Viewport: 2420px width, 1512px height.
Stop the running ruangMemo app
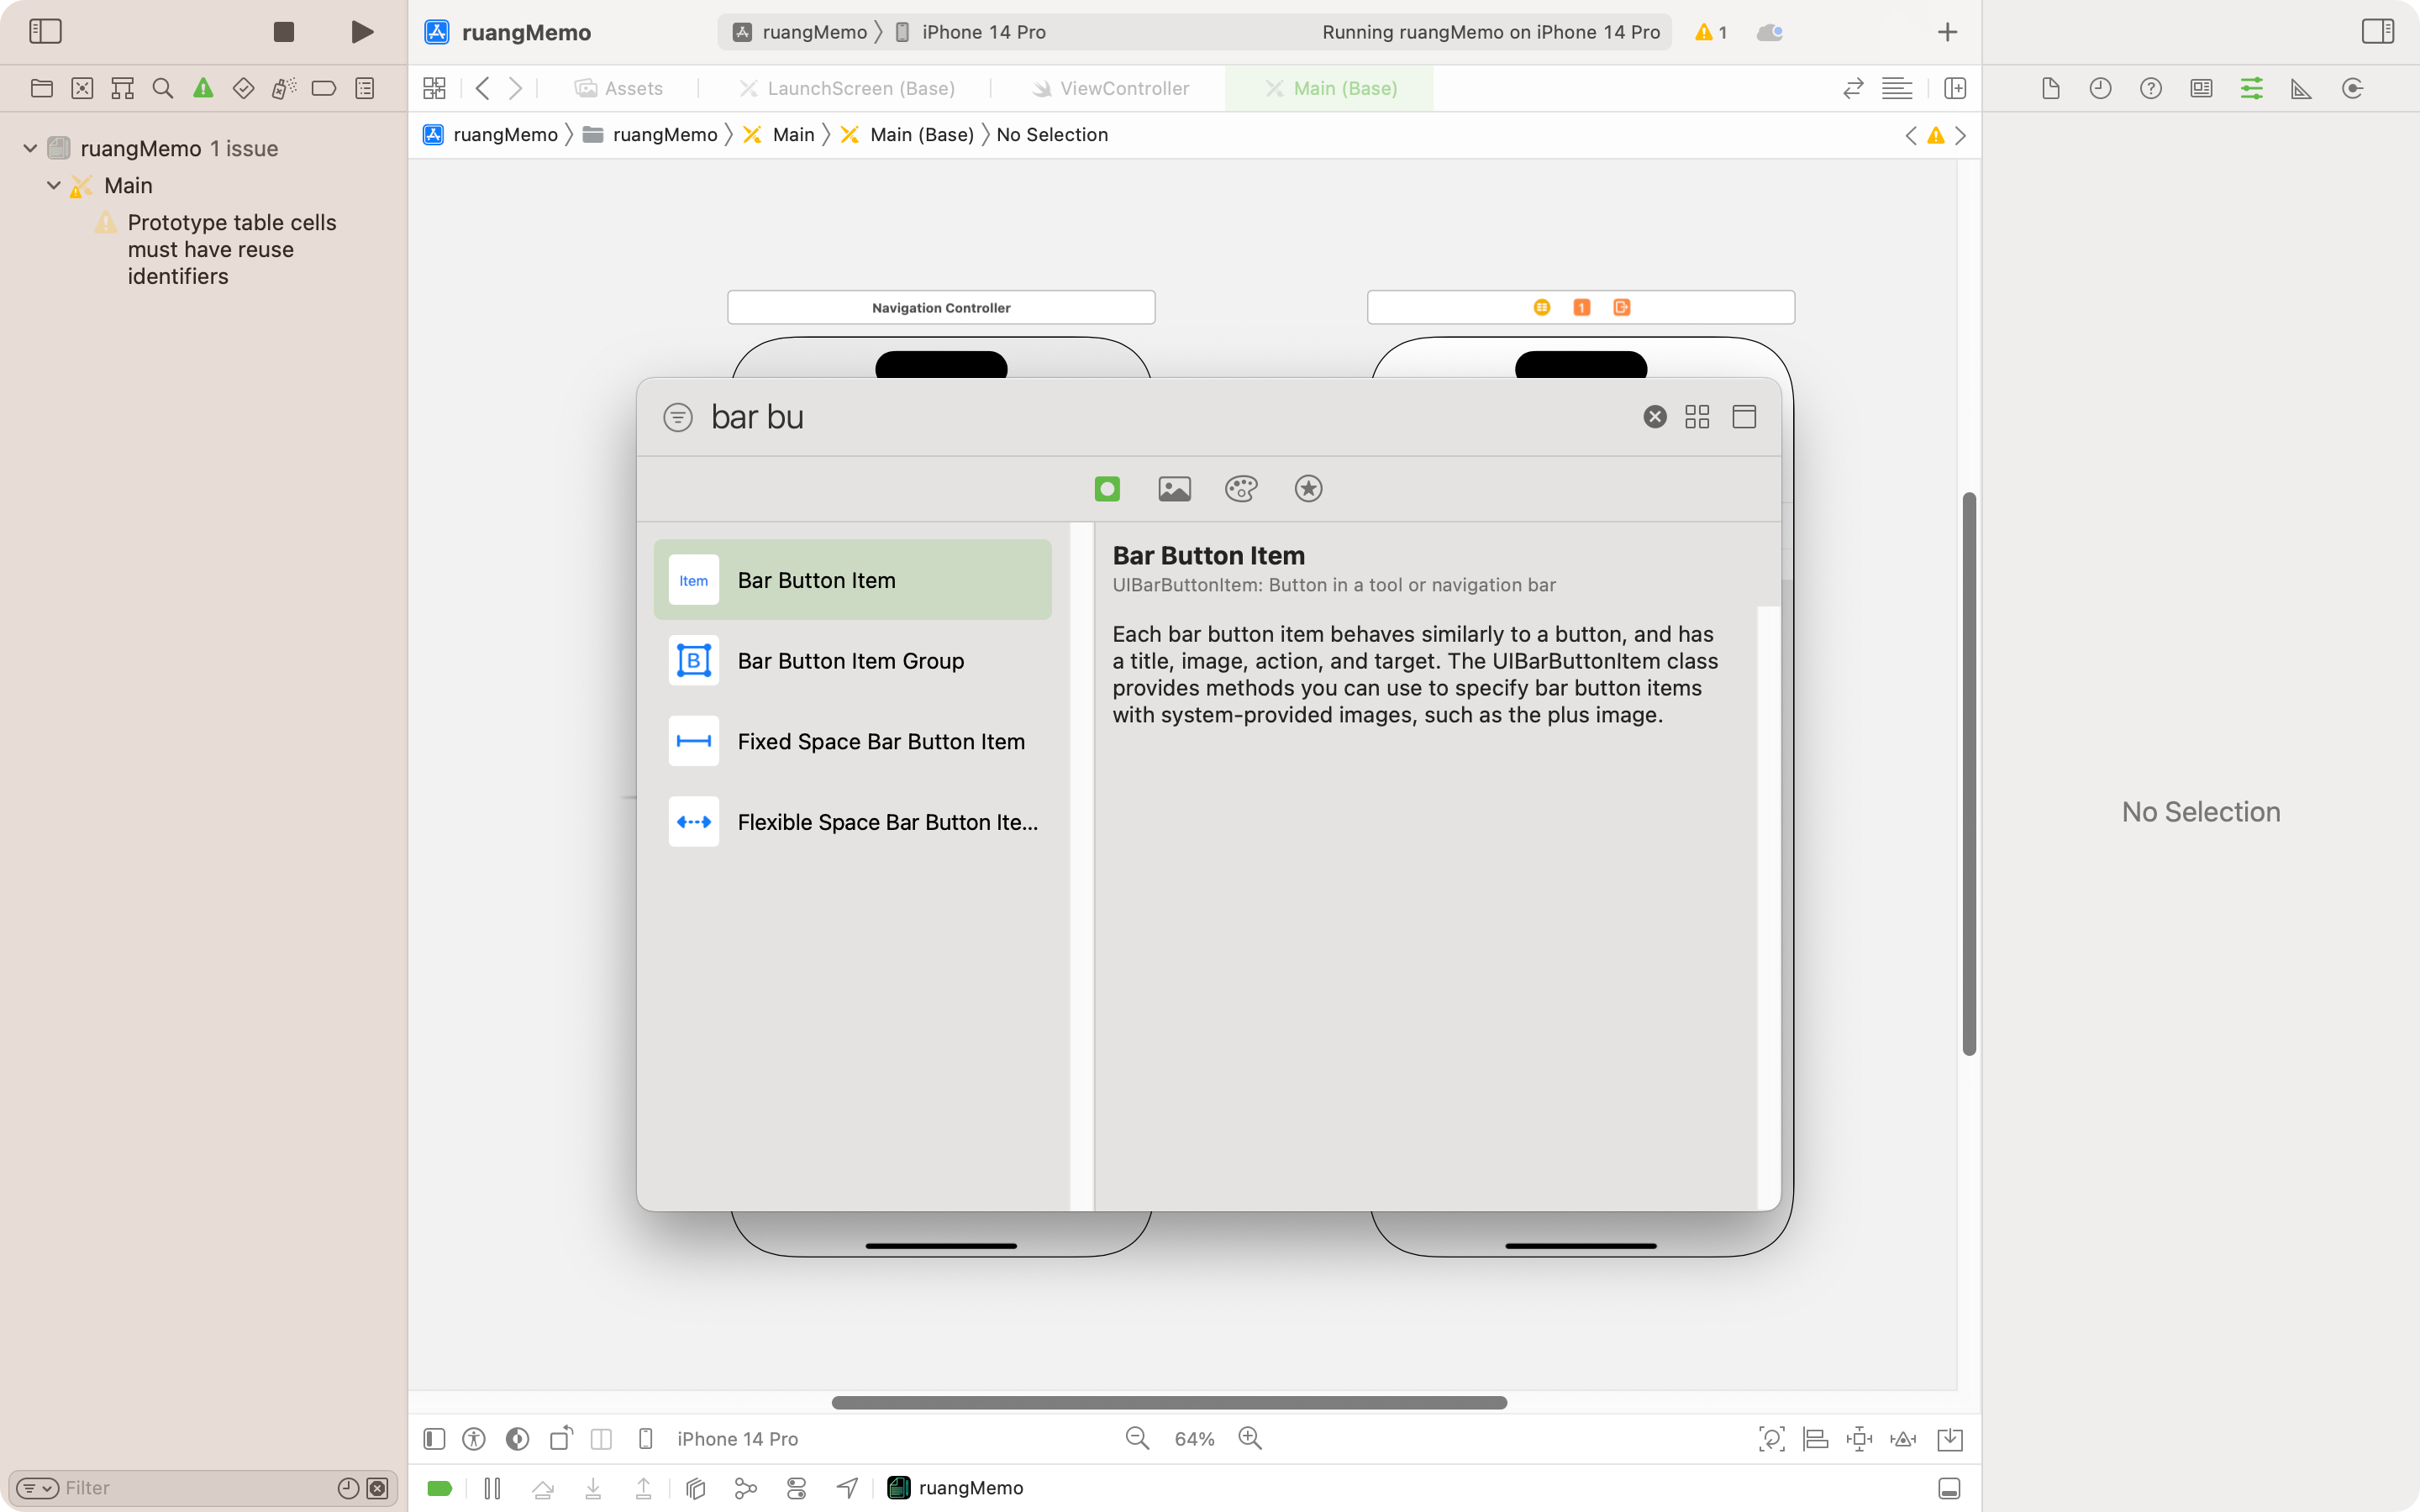pos(284,32)
